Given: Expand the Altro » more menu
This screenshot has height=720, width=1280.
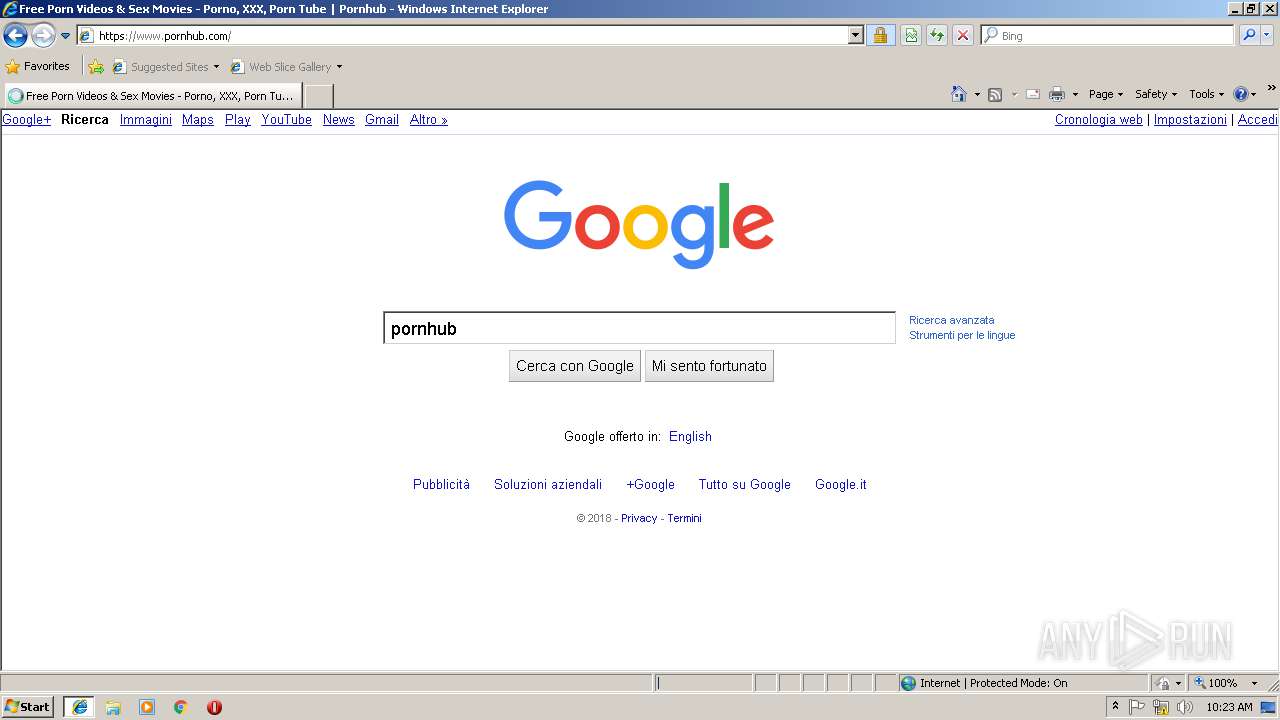Looking at the screenshot, I should tap(429, 120).
